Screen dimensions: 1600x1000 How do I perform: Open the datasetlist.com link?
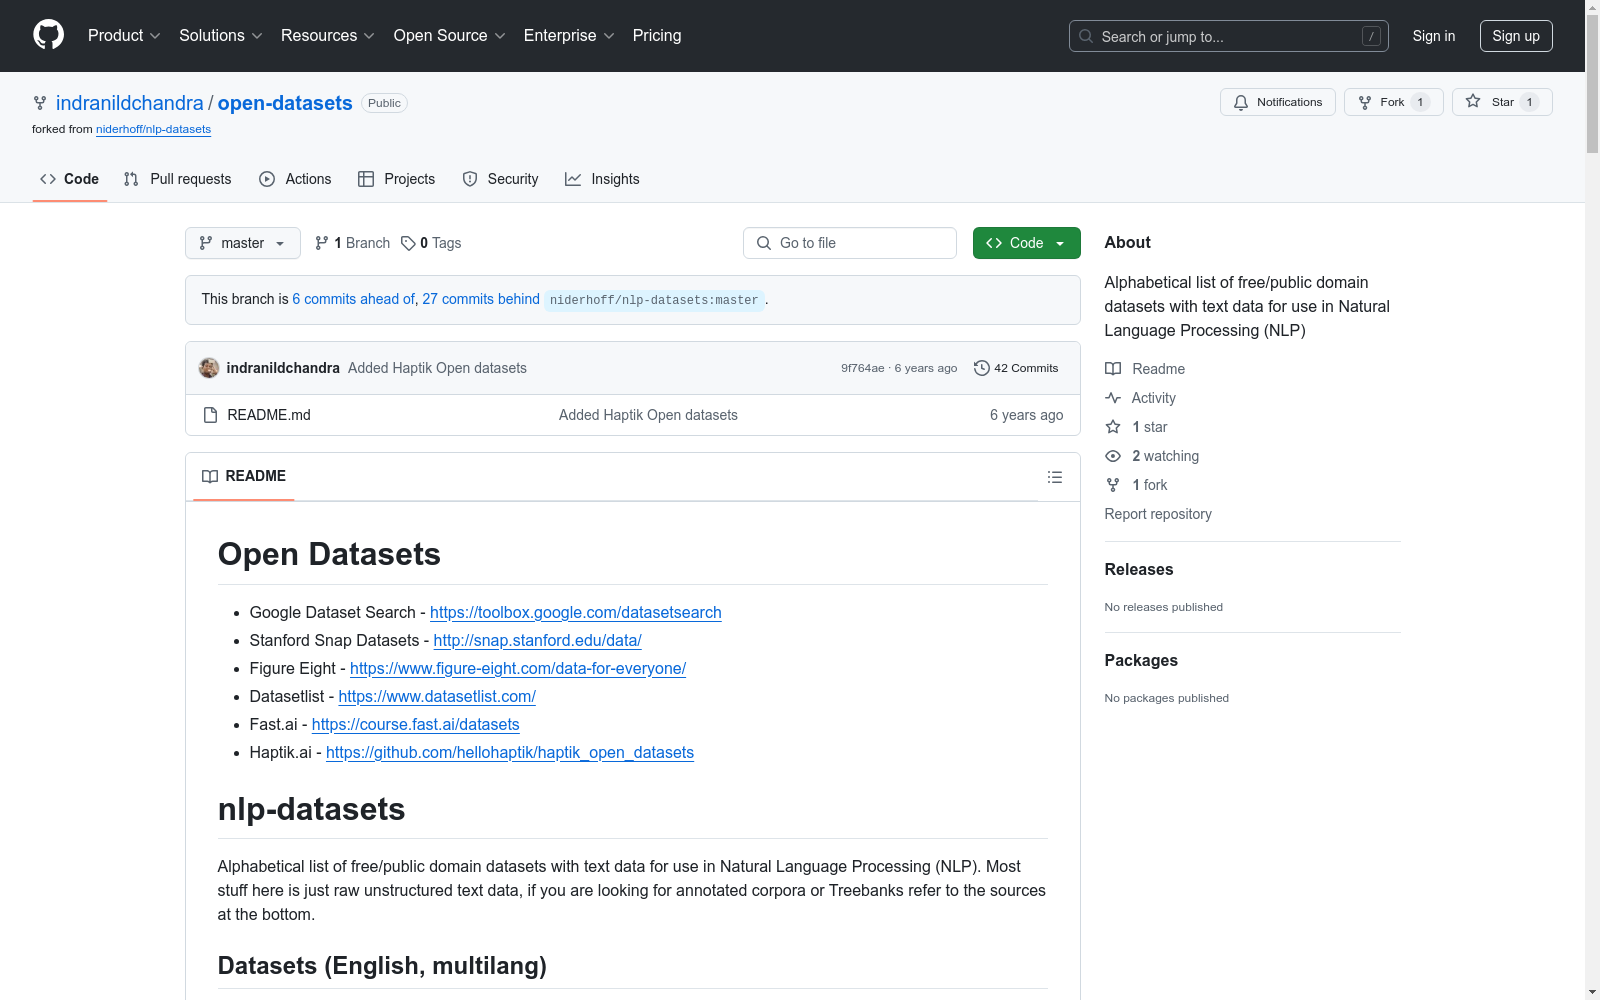click(437, 696)
